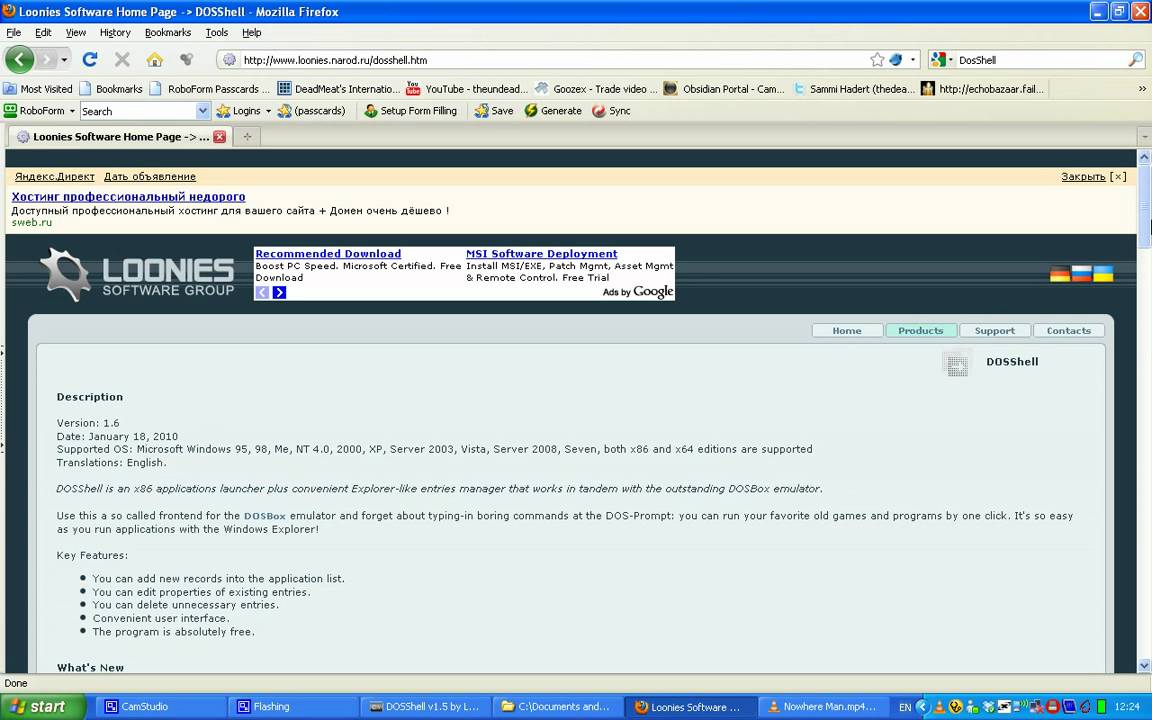Click RoboForm Setup Form Filling

pyautogui.click(x=410, y=111)
